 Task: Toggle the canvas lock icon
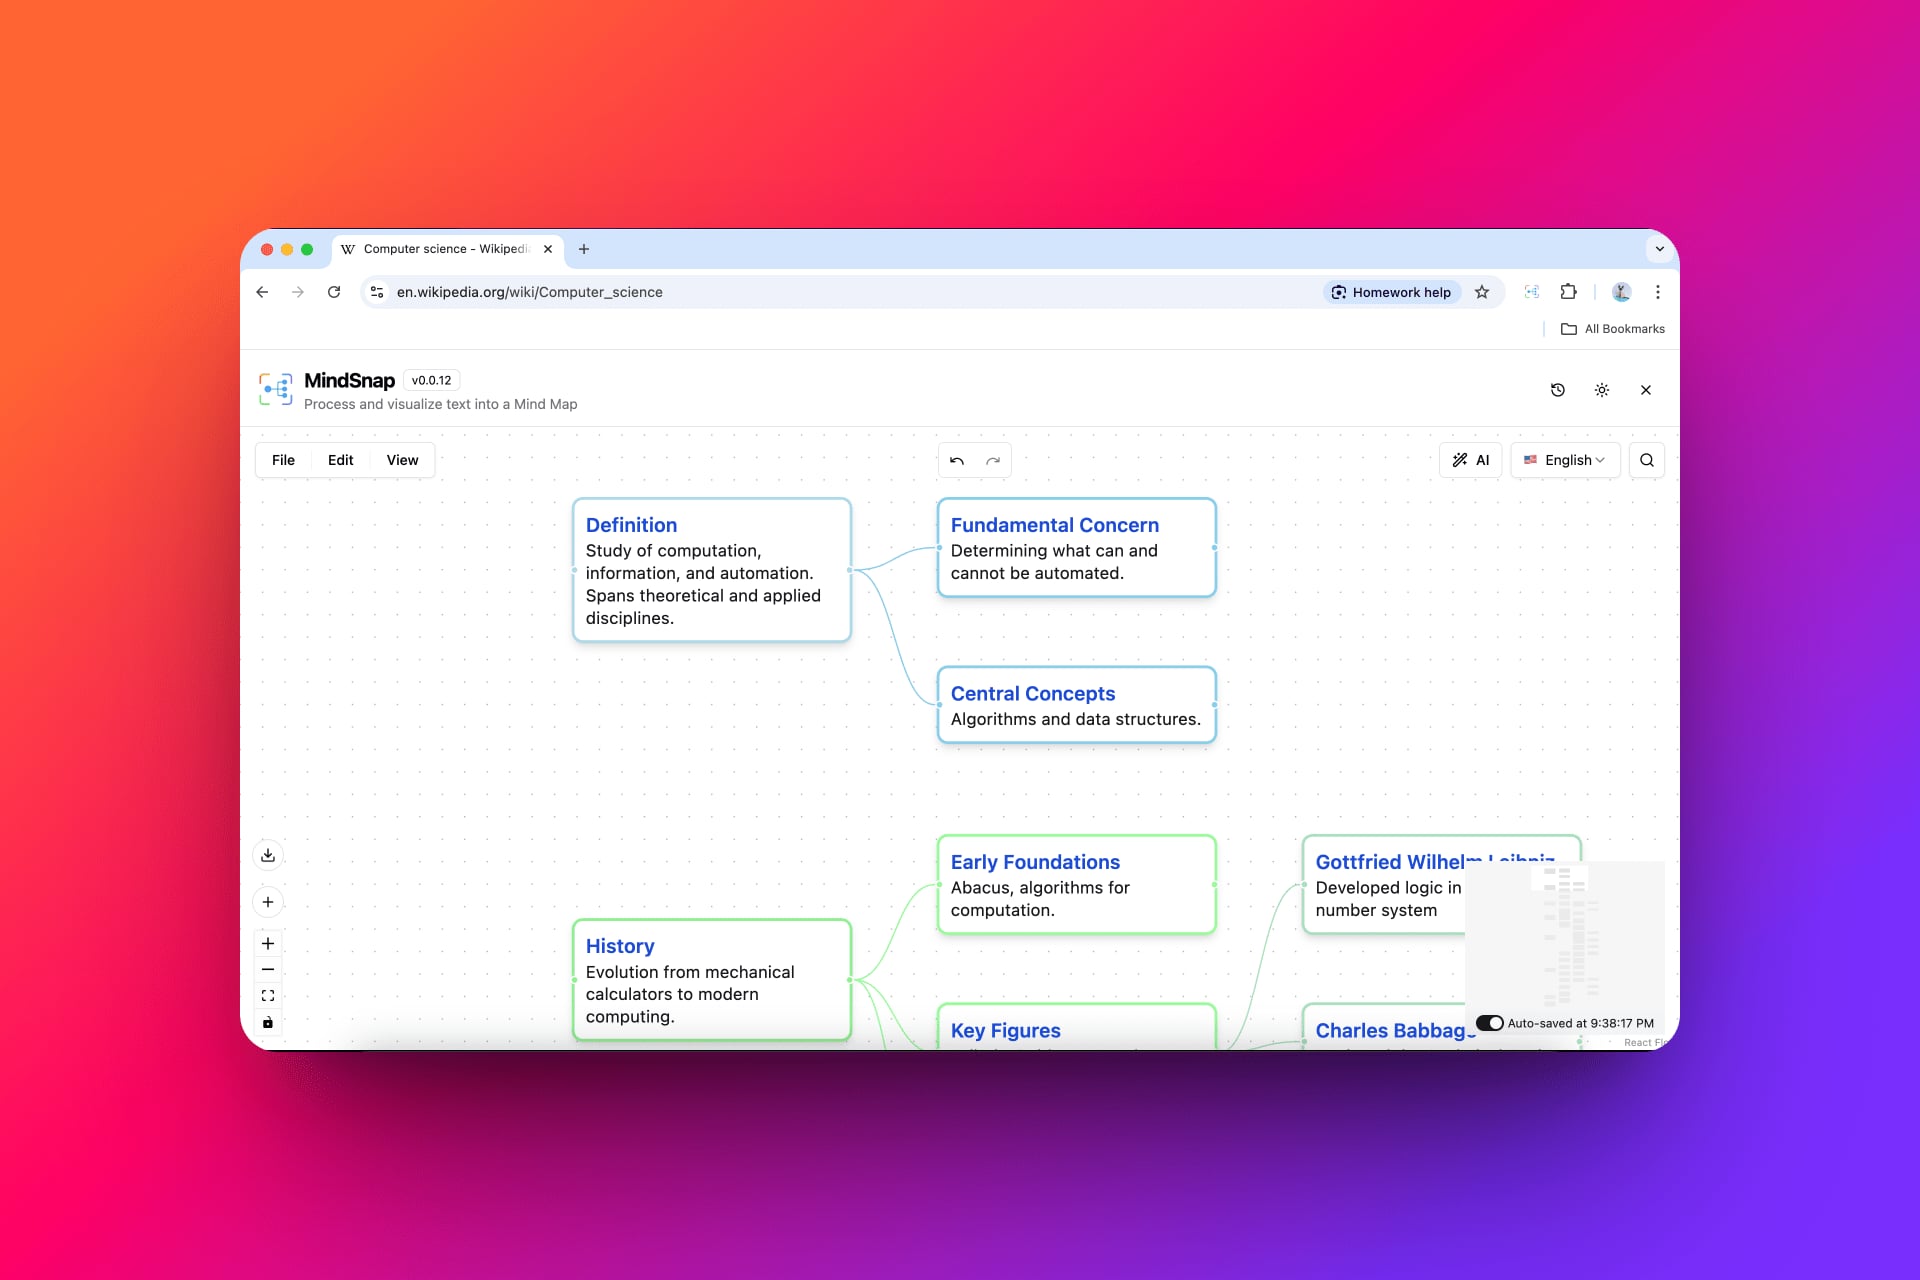268,1022
